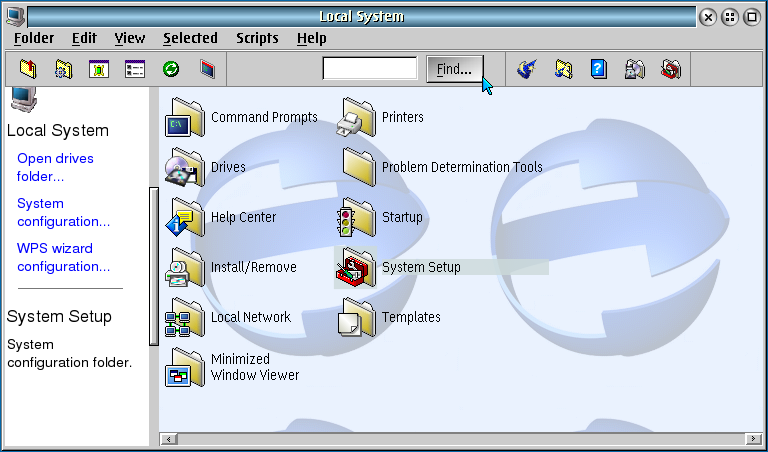The width and height of the screenshot is (768, 452).
Task: Open the Help Center folder icon
Action: click(x=185, y=217)
